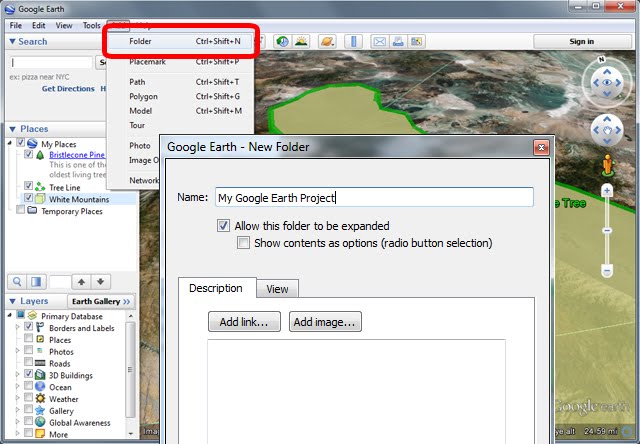Image resolution: width=640 pixels, height=444 pixels.
Task: Choose Polygon from the Add menu
Action: point(181,97)
